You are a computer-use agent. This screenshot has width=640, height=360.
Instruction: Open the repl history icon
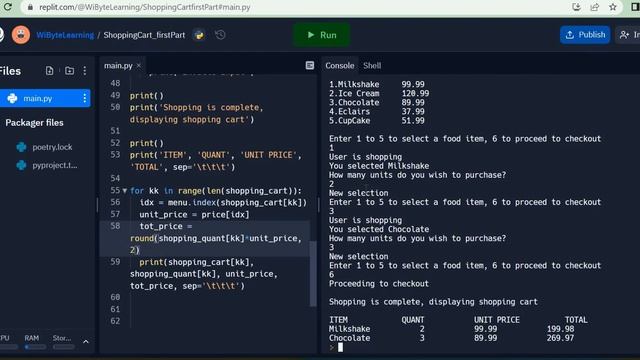(x=220, y=35)
